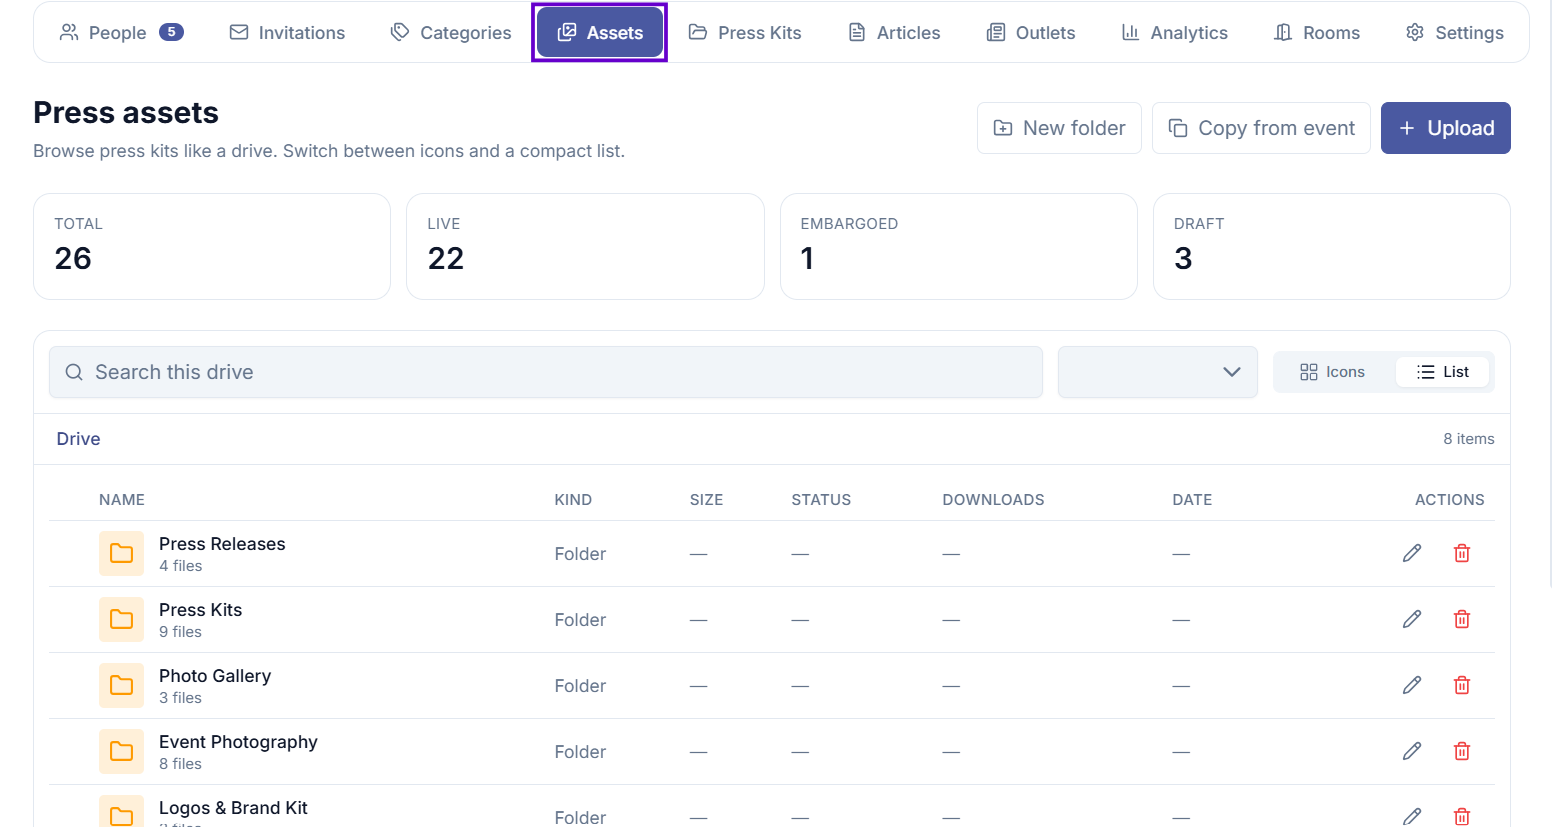1552x827 pixels.
Task: Edit the Press Kits folder row
Action: point(1412,619)
